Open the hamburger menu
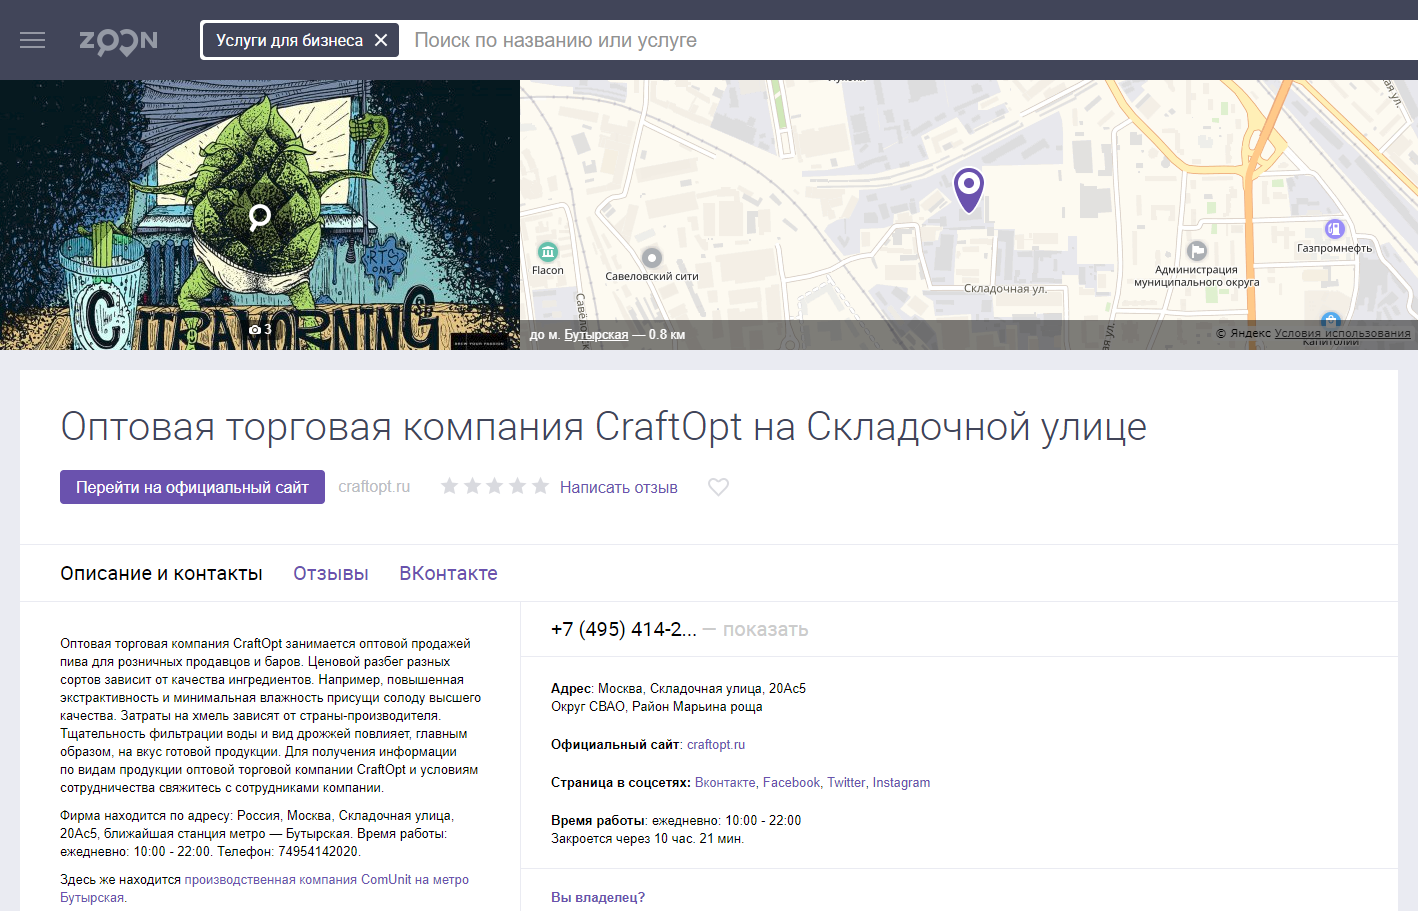 coord(33,40)
